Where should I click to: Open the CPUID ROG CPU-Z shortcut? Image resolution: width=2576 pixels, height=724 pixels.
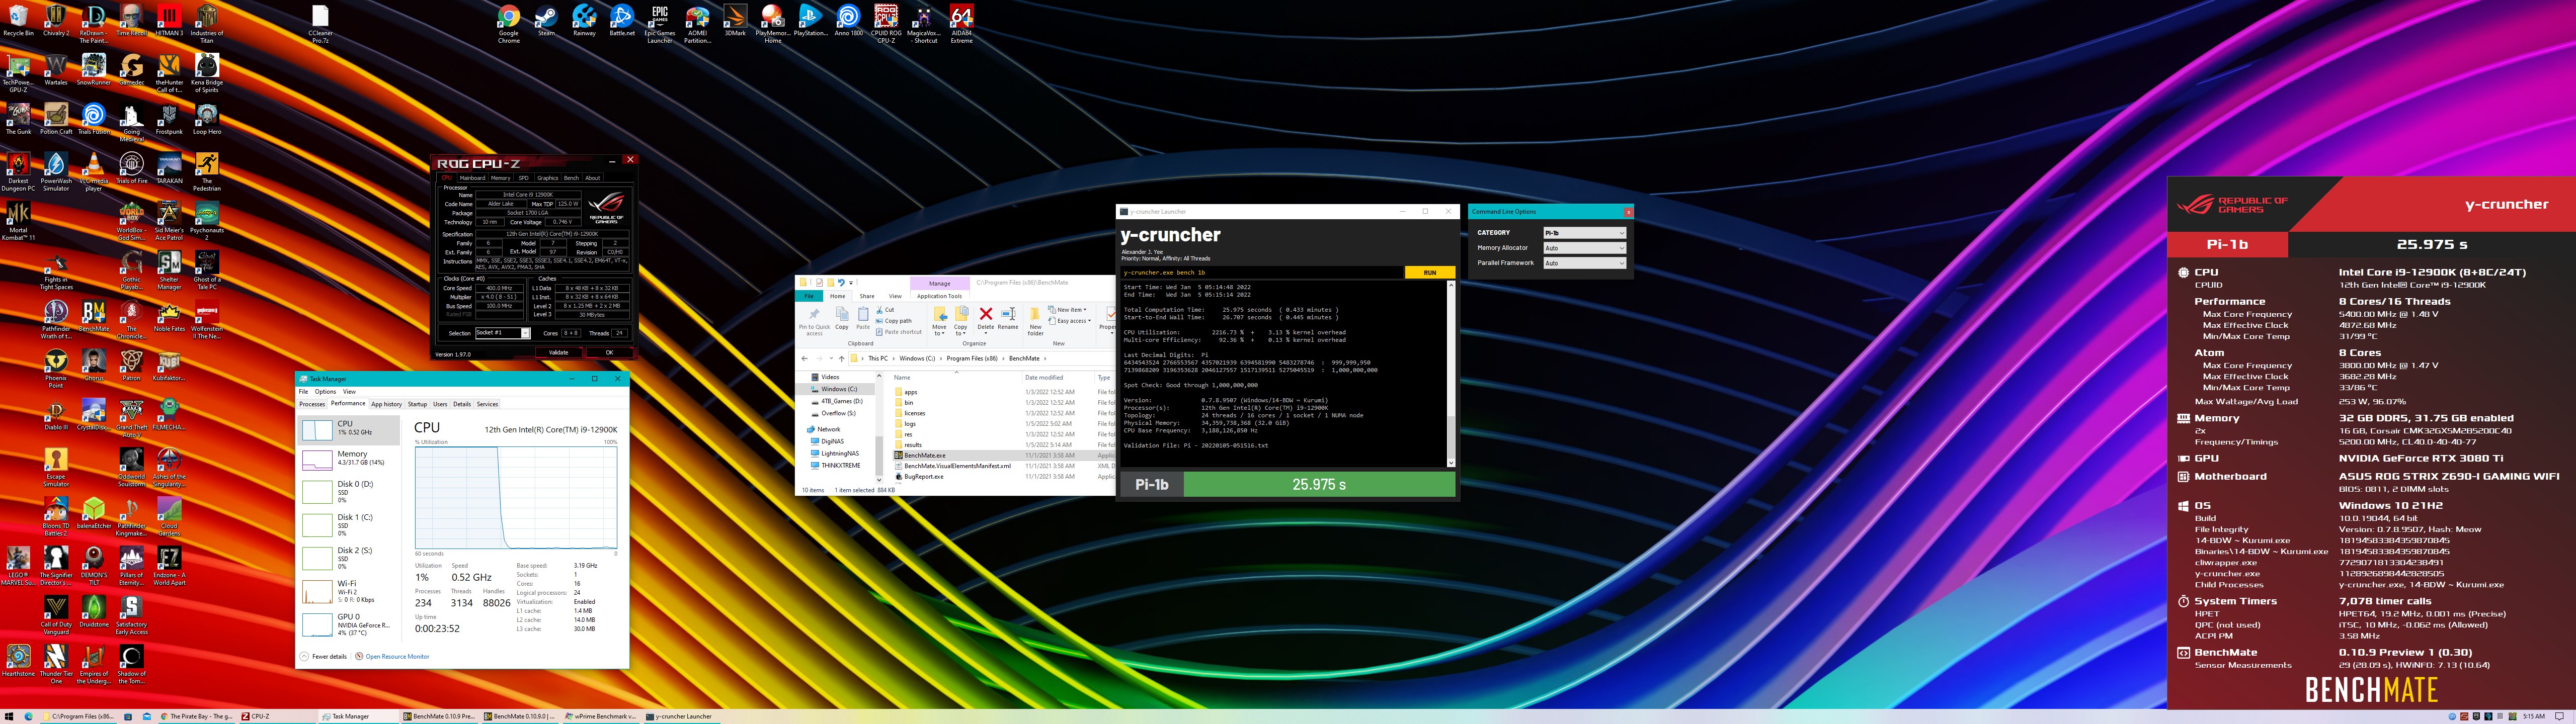[x=886, y=24]
